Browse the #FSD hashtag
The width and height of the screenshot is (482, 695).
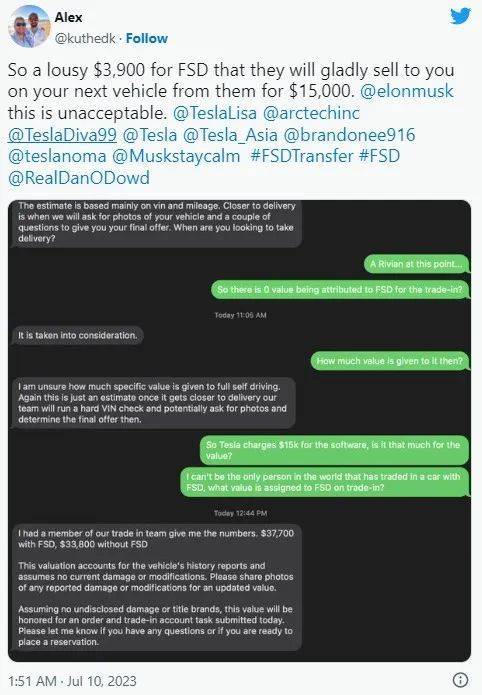(379, 156)
